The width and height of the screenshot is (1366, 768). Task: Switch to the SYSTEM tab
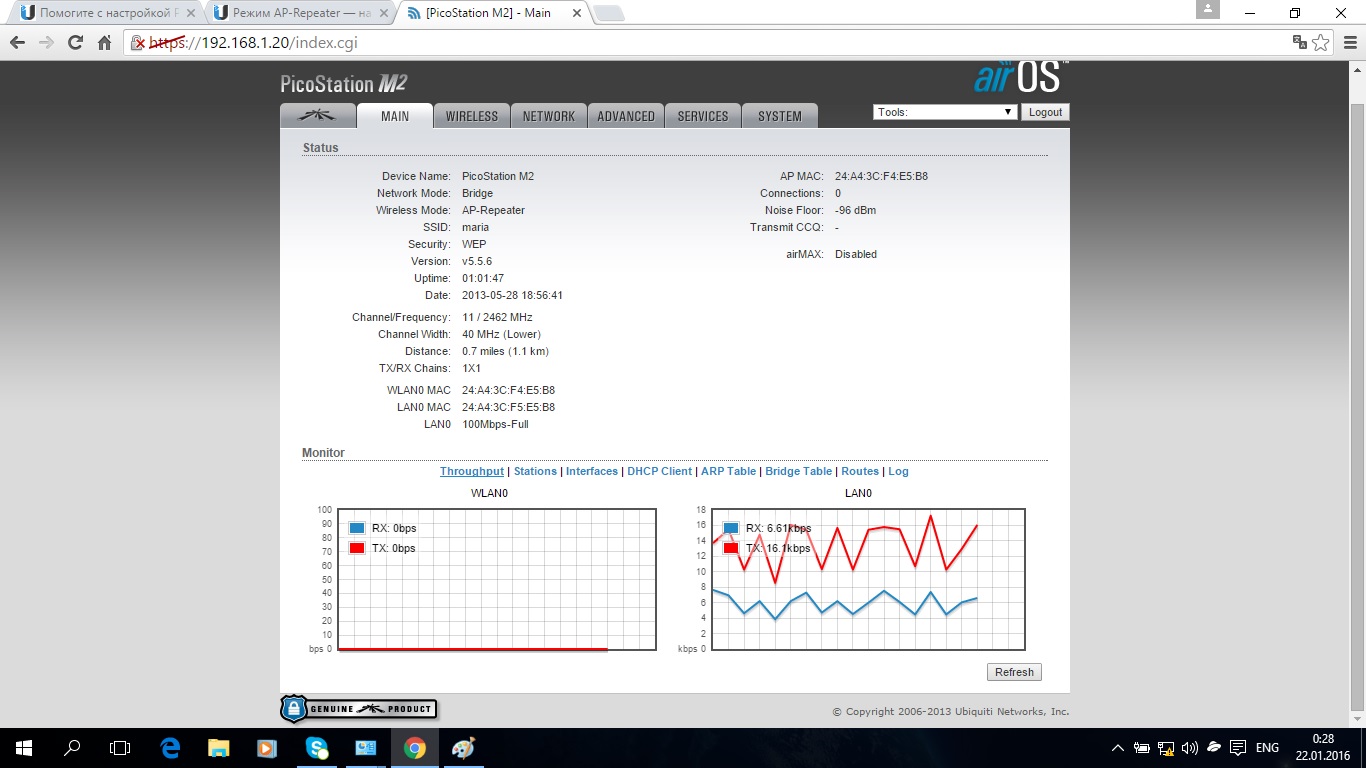click(780, 116)
